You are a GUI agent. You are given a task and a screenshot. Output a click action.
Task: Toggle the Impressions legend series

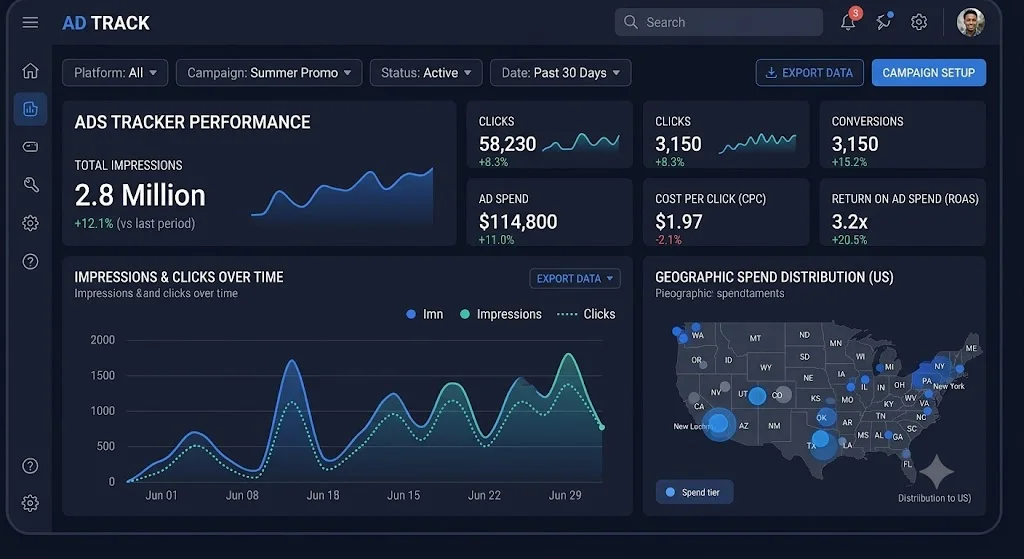(x=501, y=314)
